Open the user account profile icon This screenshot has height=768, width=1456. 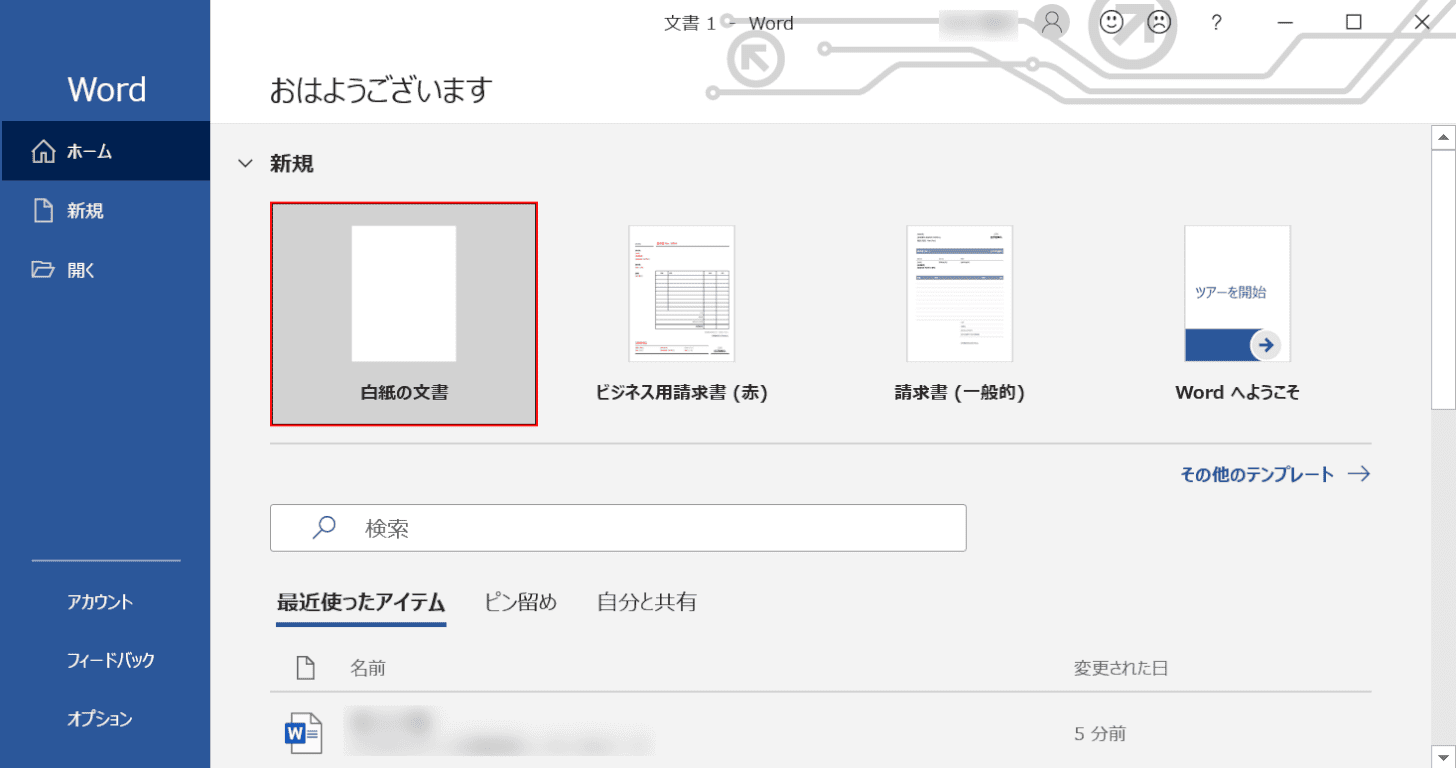1051,22
